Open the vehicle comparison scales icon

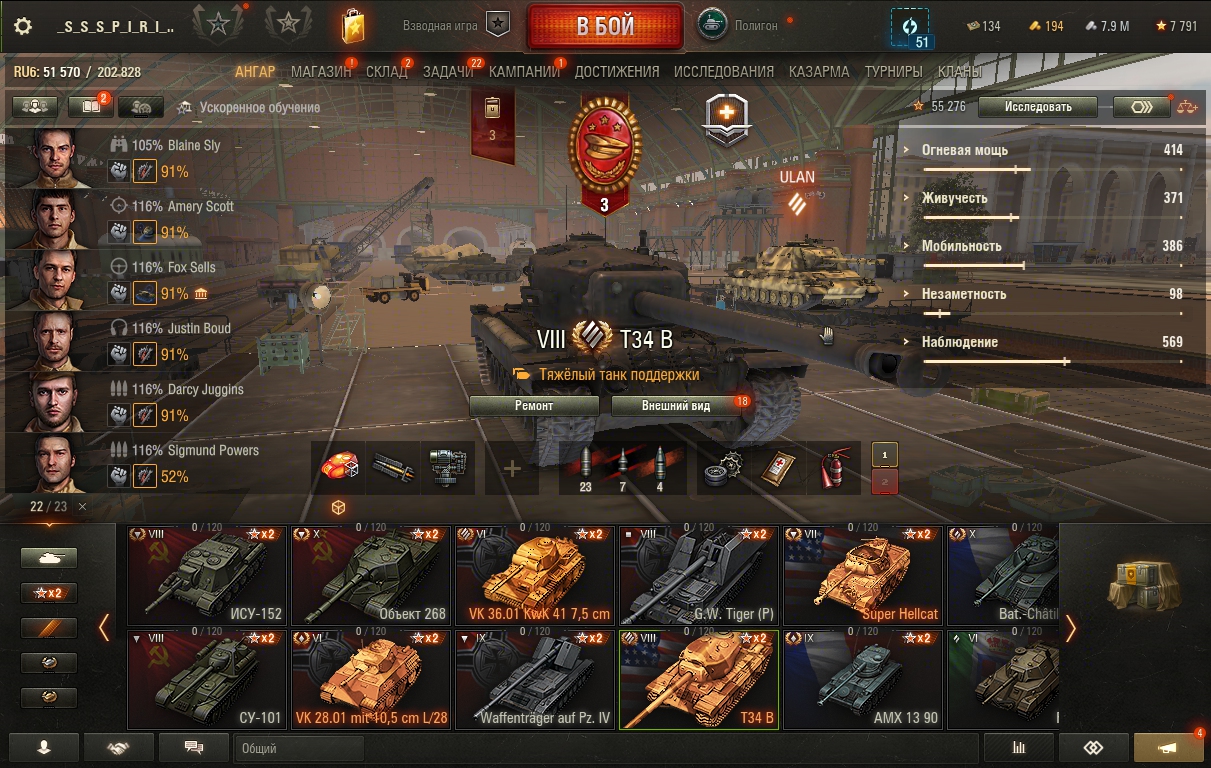pyautogui.click(x=1187, y=106)
